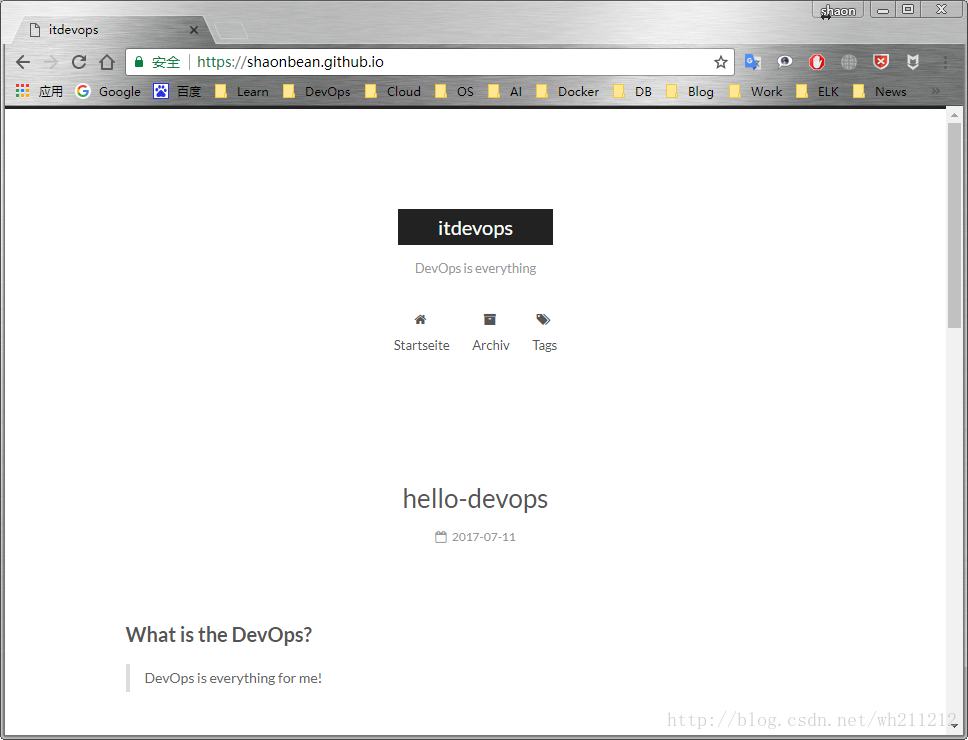968x740 pixels.
Task: Open the hello-devops post title
Action: [x=475, y=499]
